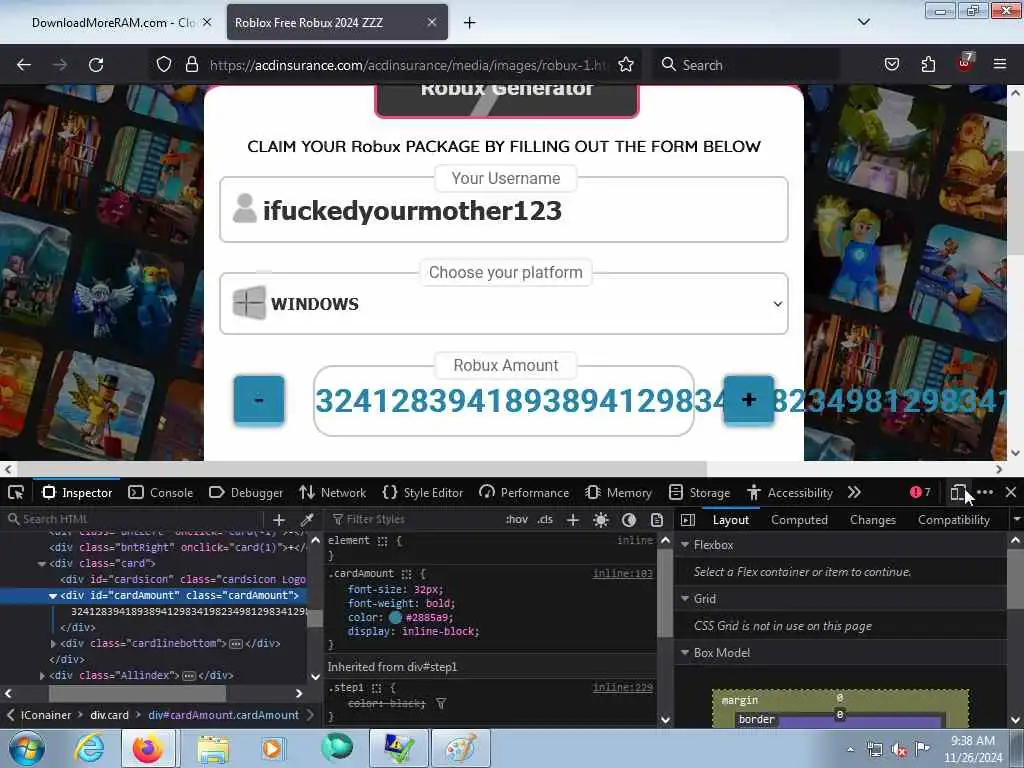Image resolution: width=1024 pixels, height=768 pixels.
Task: Show the 7 errors badge
Action: (x=920, y=492)
